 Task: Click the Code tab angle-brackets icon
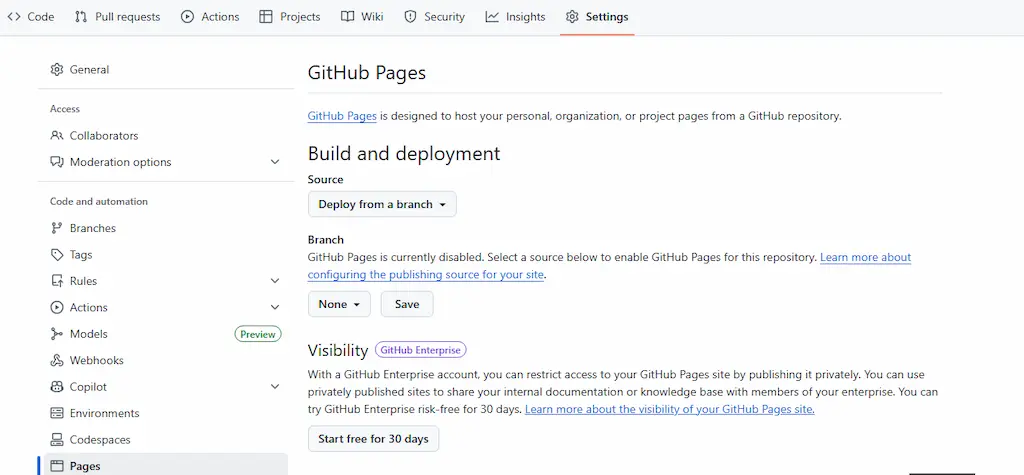(14, 17)
